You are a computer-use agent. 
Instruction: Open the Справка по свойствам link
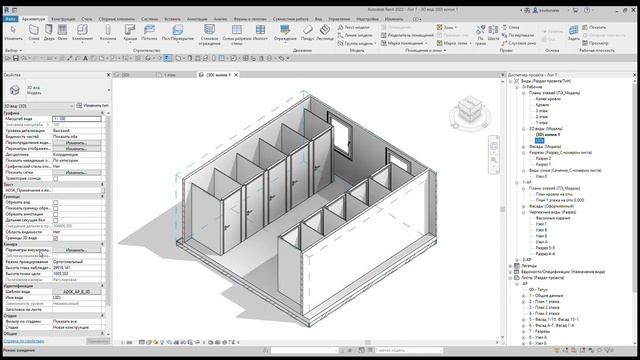pos(24,341)
